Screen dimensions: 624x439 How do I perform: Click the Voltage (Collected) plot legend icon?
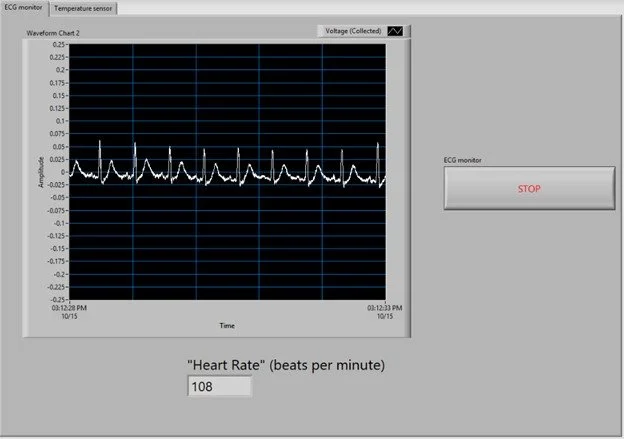point(395,31)
